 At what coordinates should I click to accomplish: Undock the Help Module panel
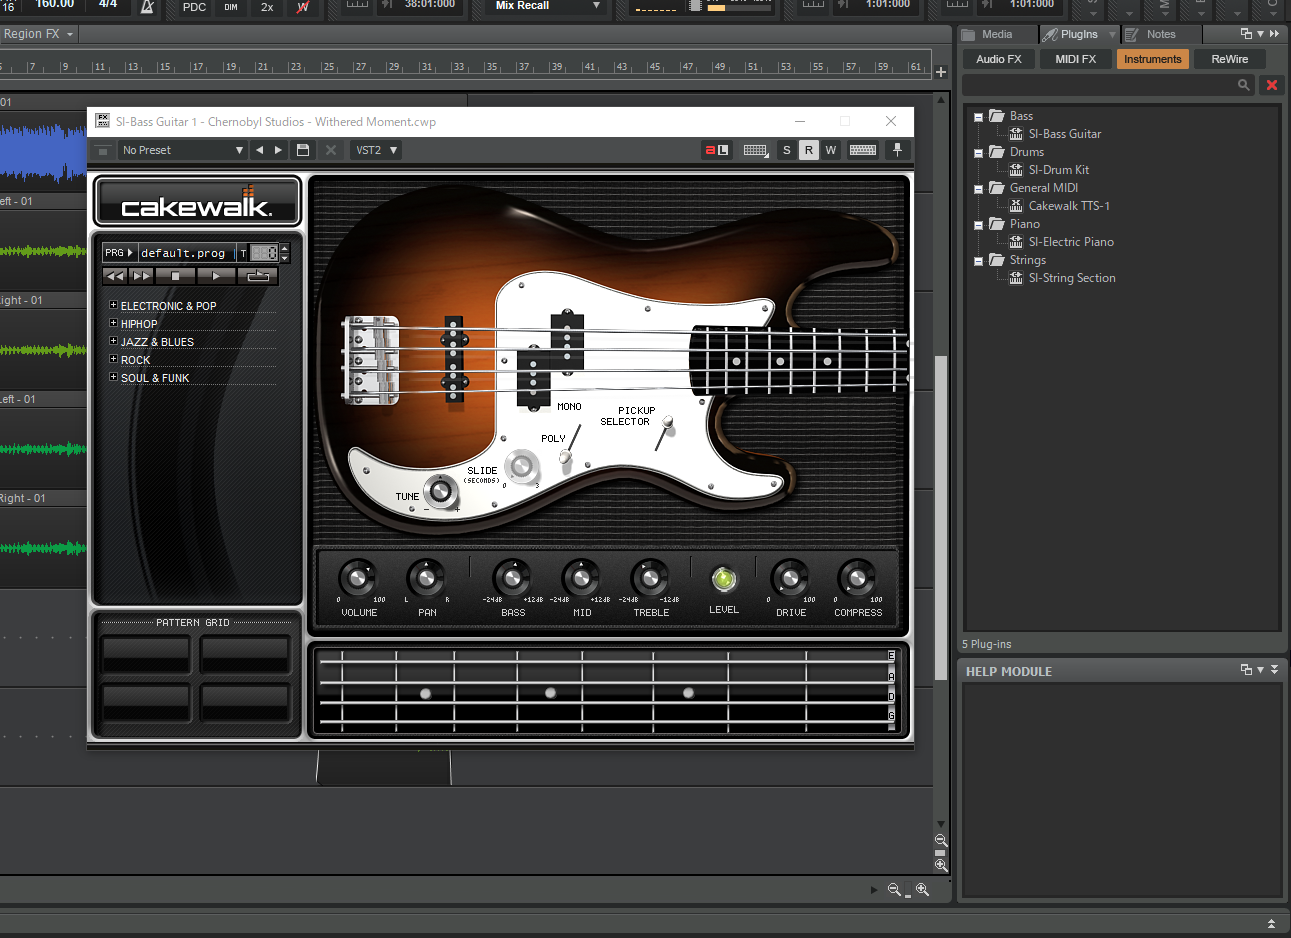(x=1246, y=670)
